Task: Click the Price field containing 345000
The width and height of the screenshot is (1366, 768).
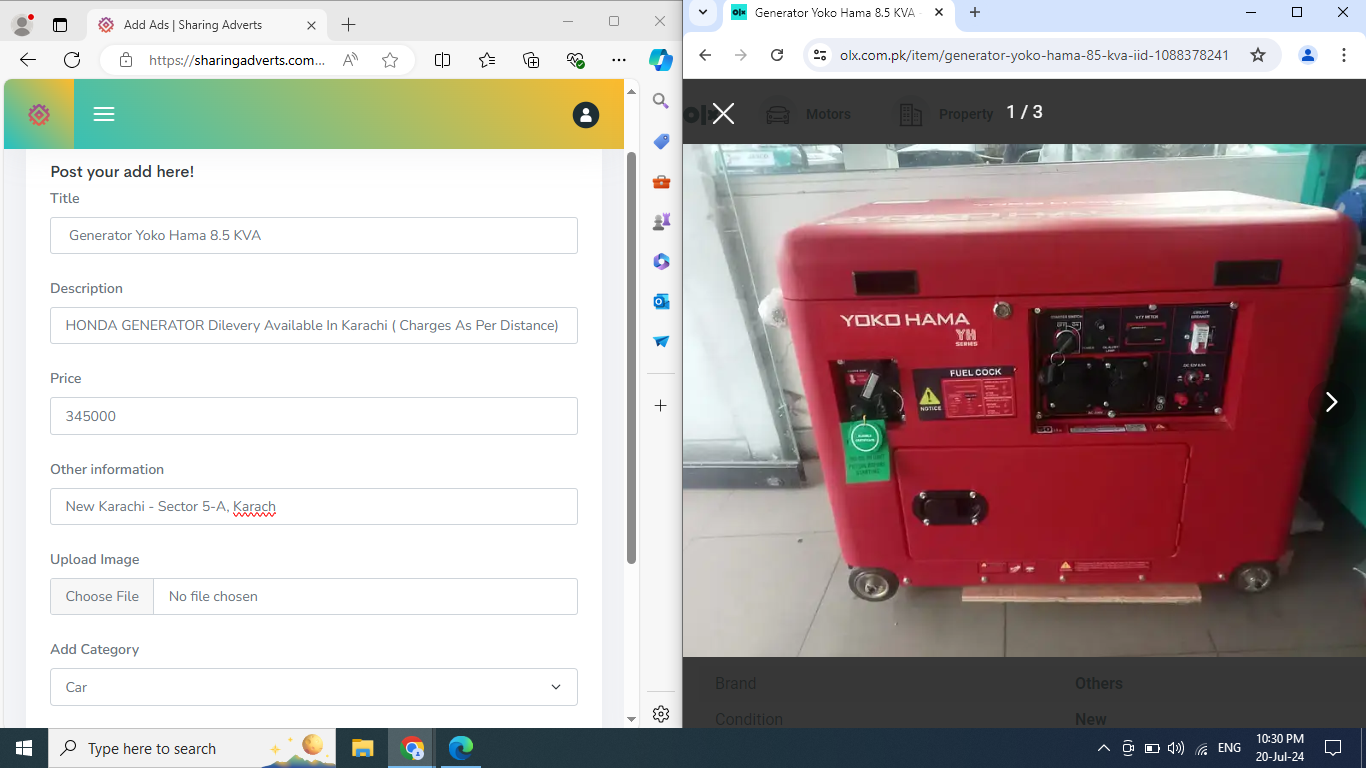Action: (314, 416)
